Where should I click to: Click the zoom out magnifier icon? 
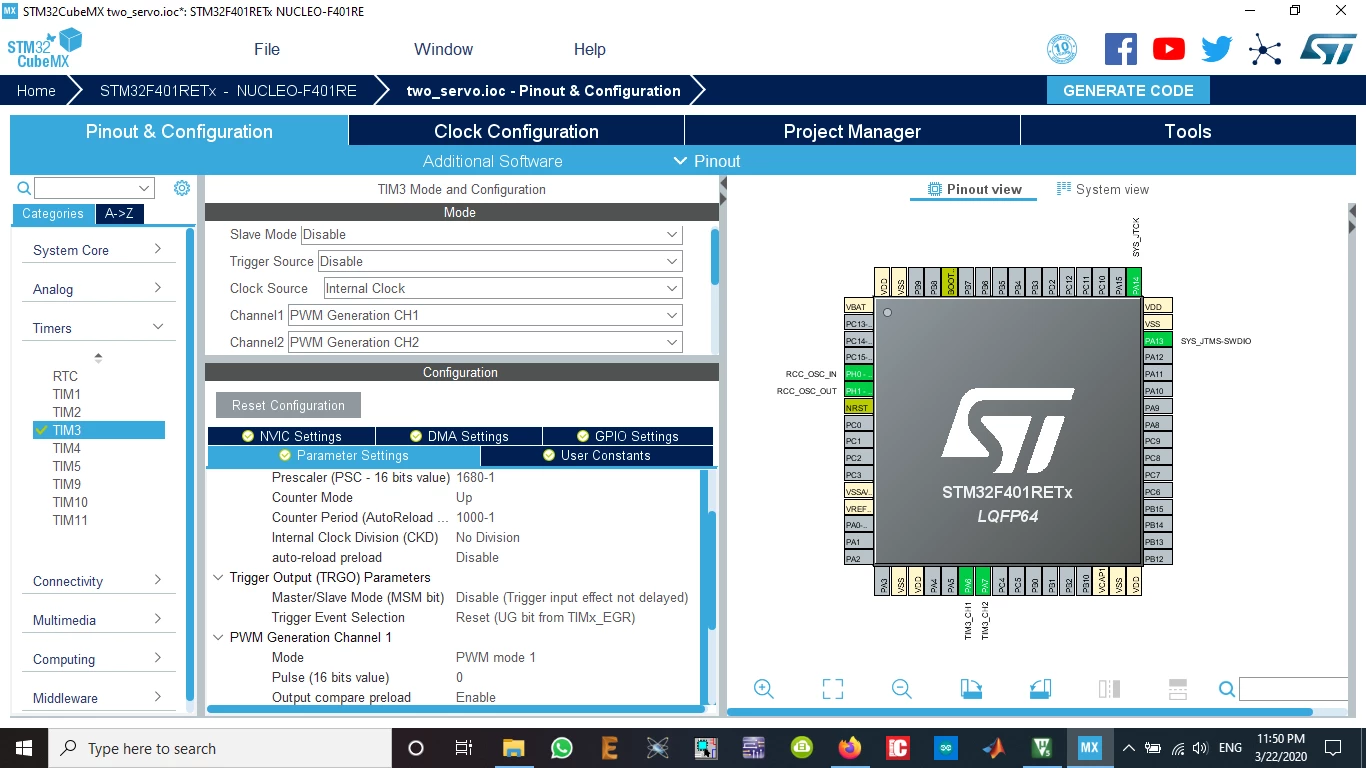[x=901, y=689]
